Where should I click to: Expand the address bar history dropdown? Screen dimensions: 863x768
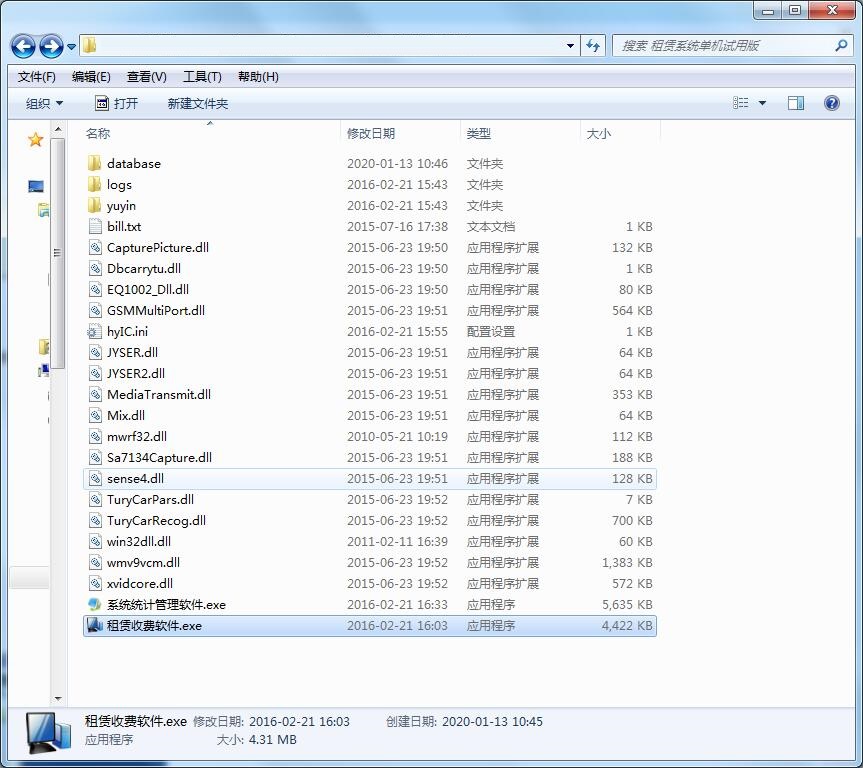click(x=570, y=46)
